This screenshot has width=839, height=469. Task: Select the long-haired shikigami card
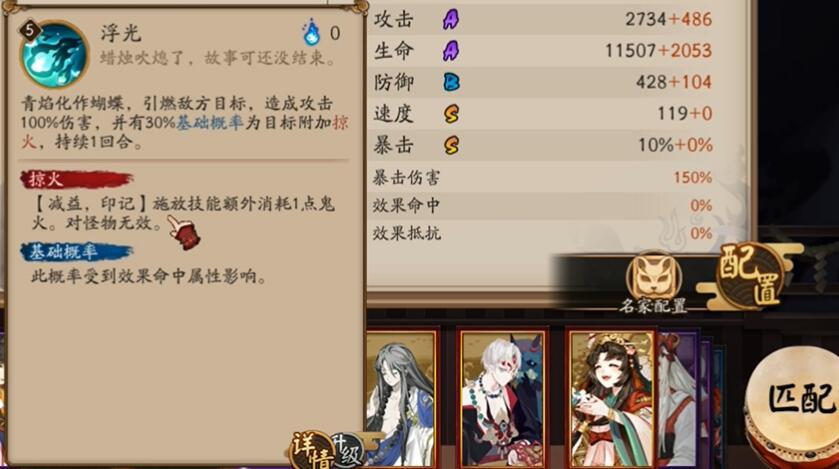[402, 398]
